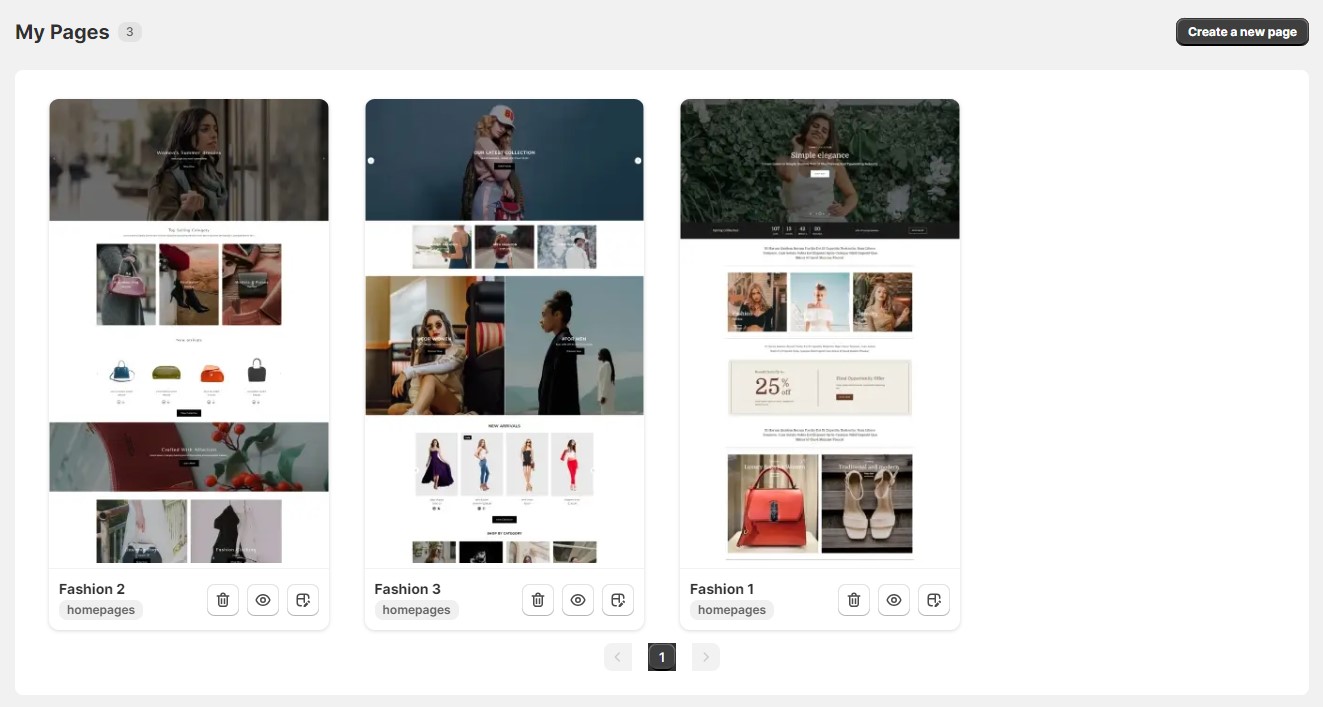Delete the Fashion 2 page
Screen dimensions: 1323x707
[223, 600]
